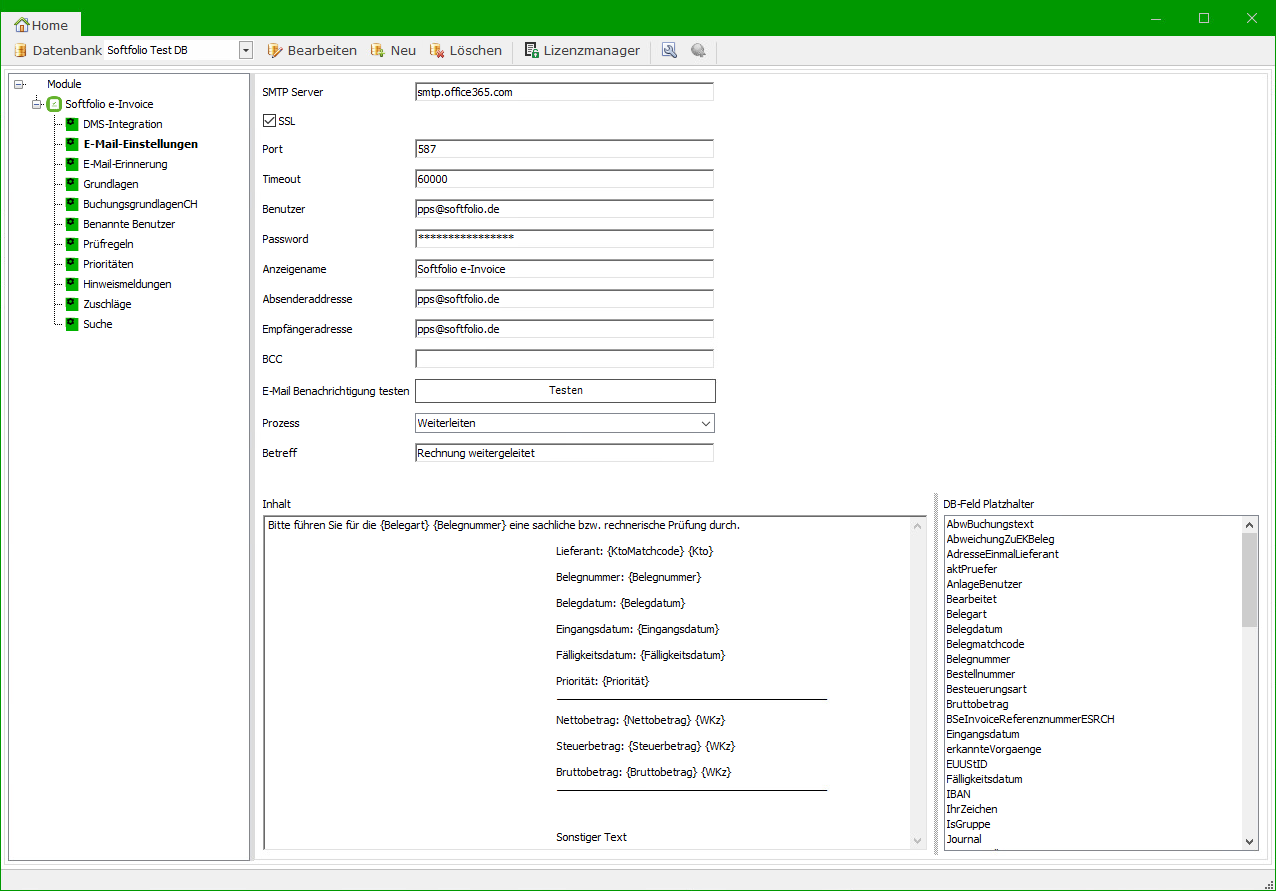Image resolution: width=1276 pixels, height=891 pixels.
Task: Select Eingangsdatum in placeholder list
Action: pyautogui.click(x=983, y=734)
